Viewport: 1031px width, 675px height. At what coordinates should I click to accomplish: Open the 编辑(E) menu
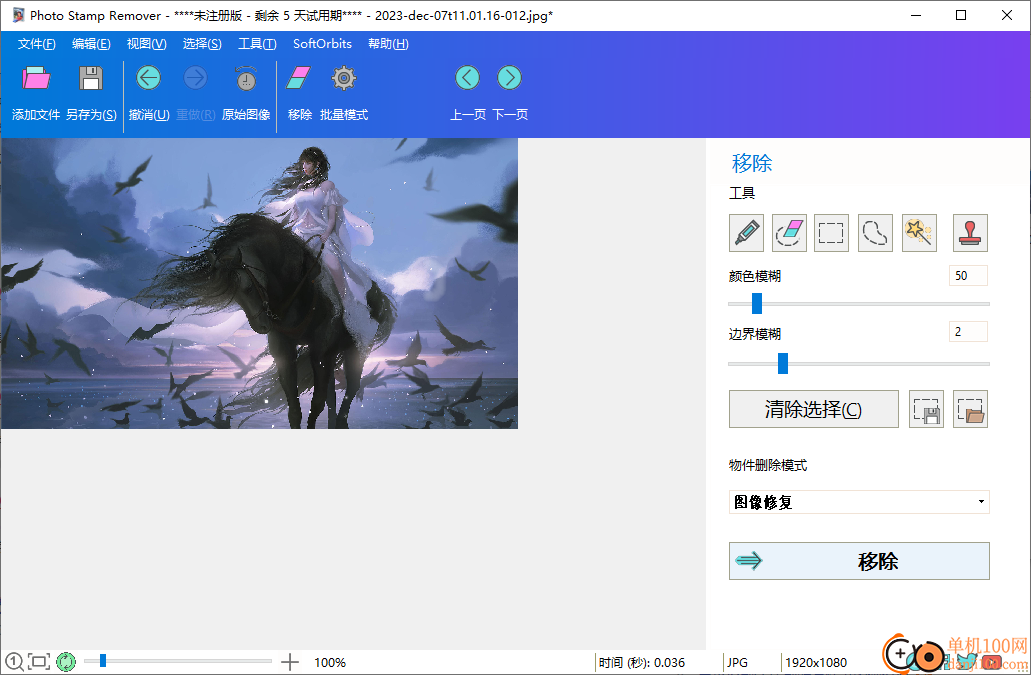91,44
